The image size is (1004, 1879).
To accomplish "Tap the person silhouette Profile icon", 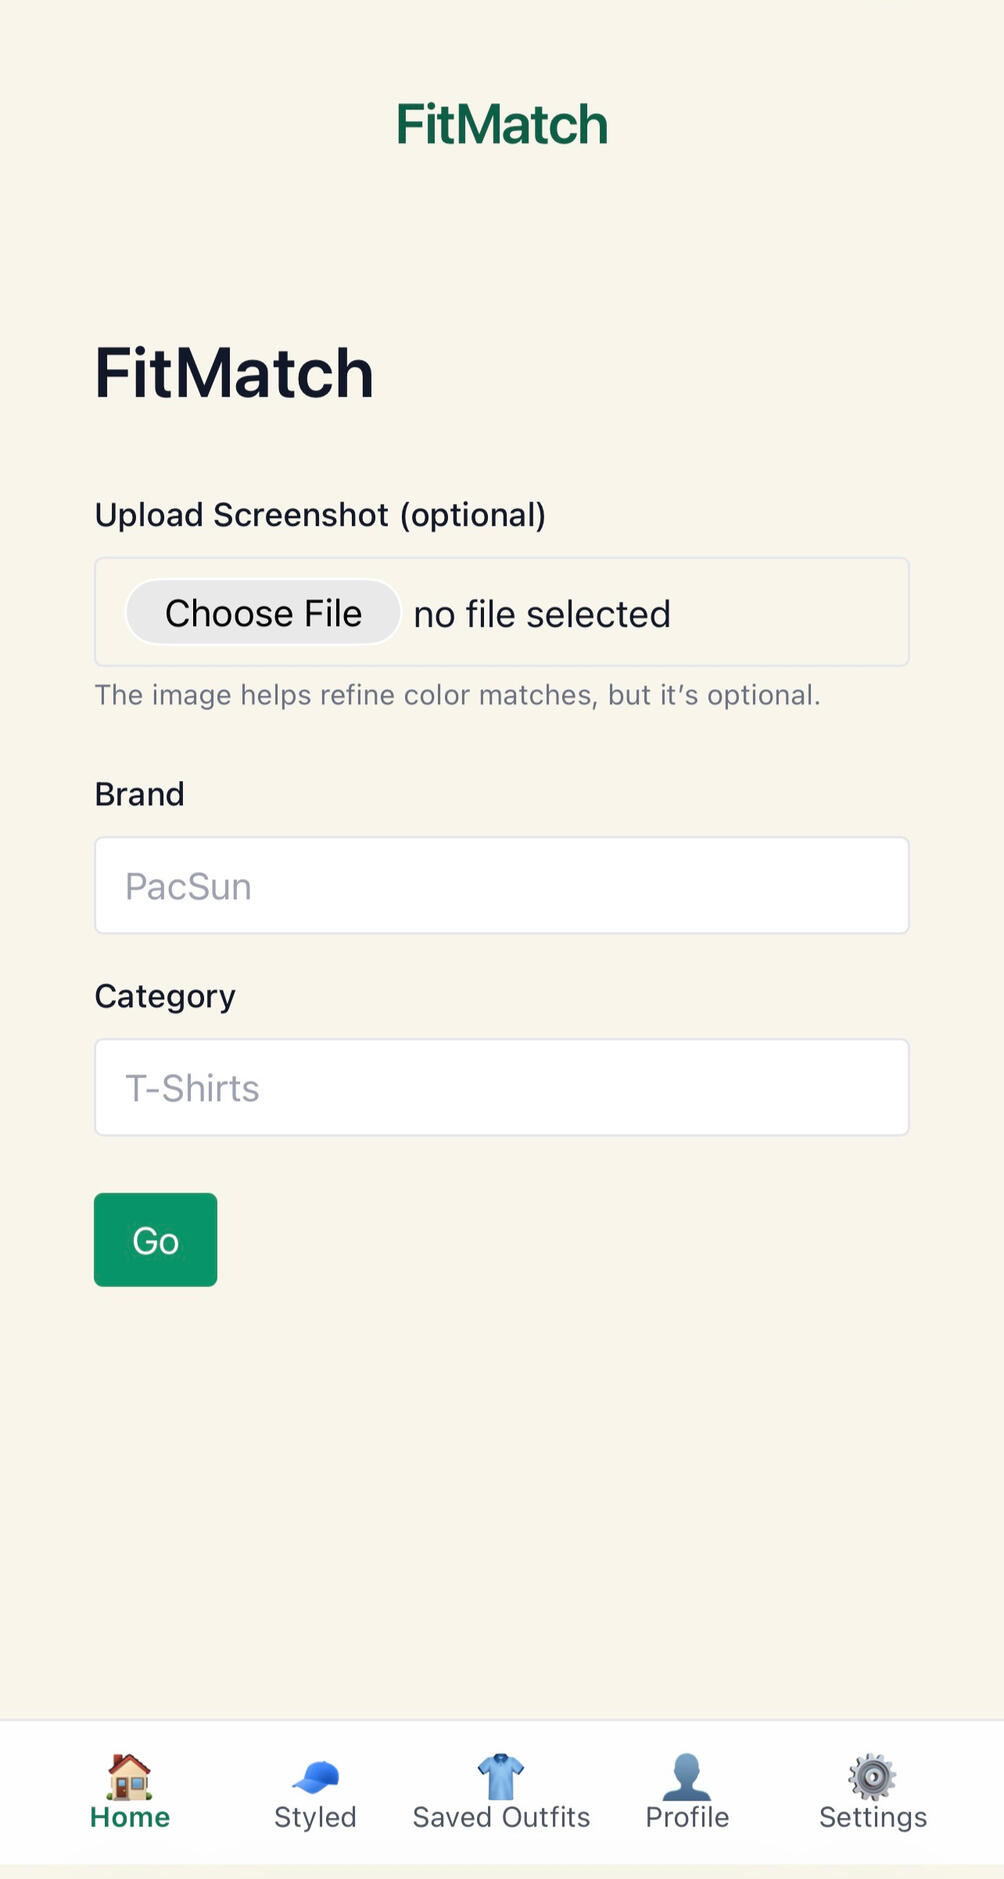I will 687,1776.
